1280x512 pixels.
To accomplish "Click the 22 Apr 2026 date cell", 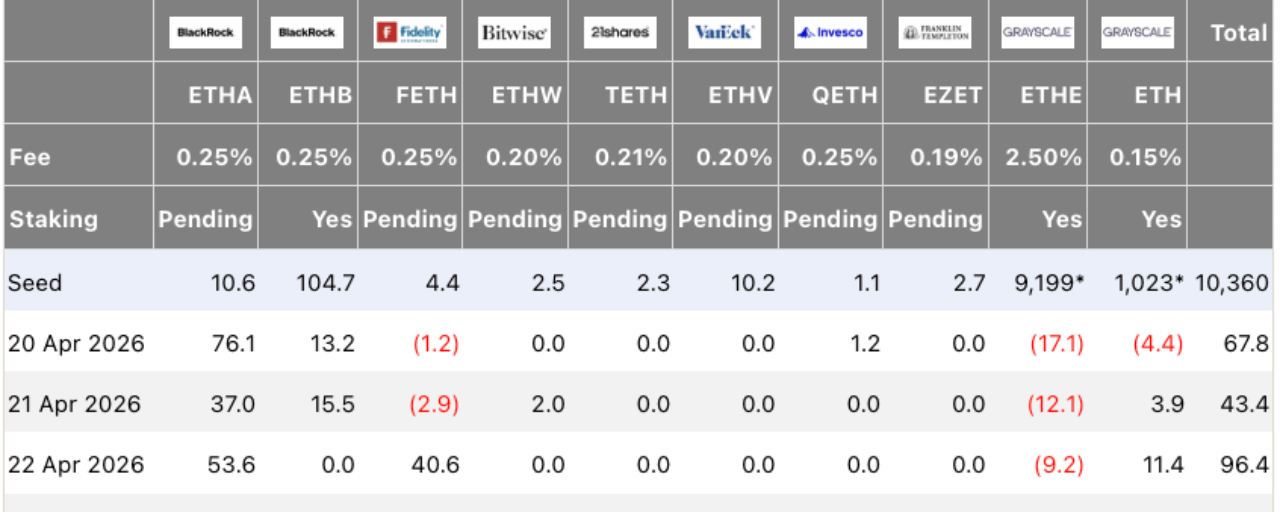I will click(x=76, y=465).
